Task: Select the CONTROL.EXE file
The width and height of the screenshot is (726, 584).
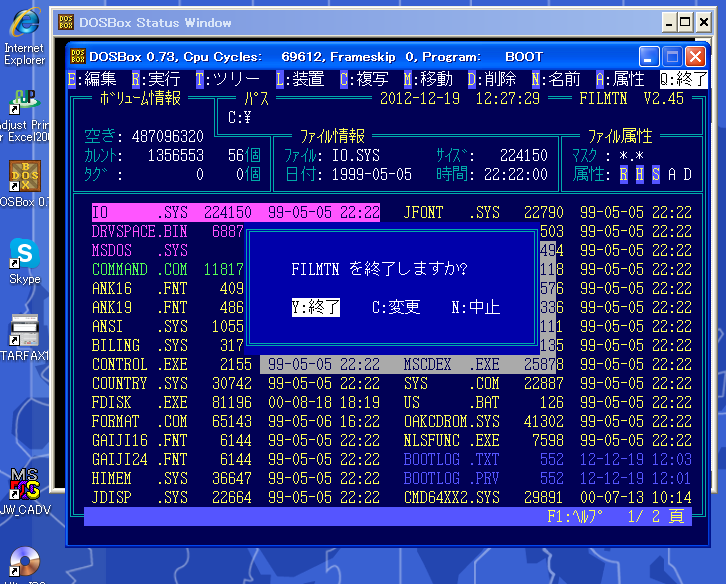Action: [x=236, y=364]
